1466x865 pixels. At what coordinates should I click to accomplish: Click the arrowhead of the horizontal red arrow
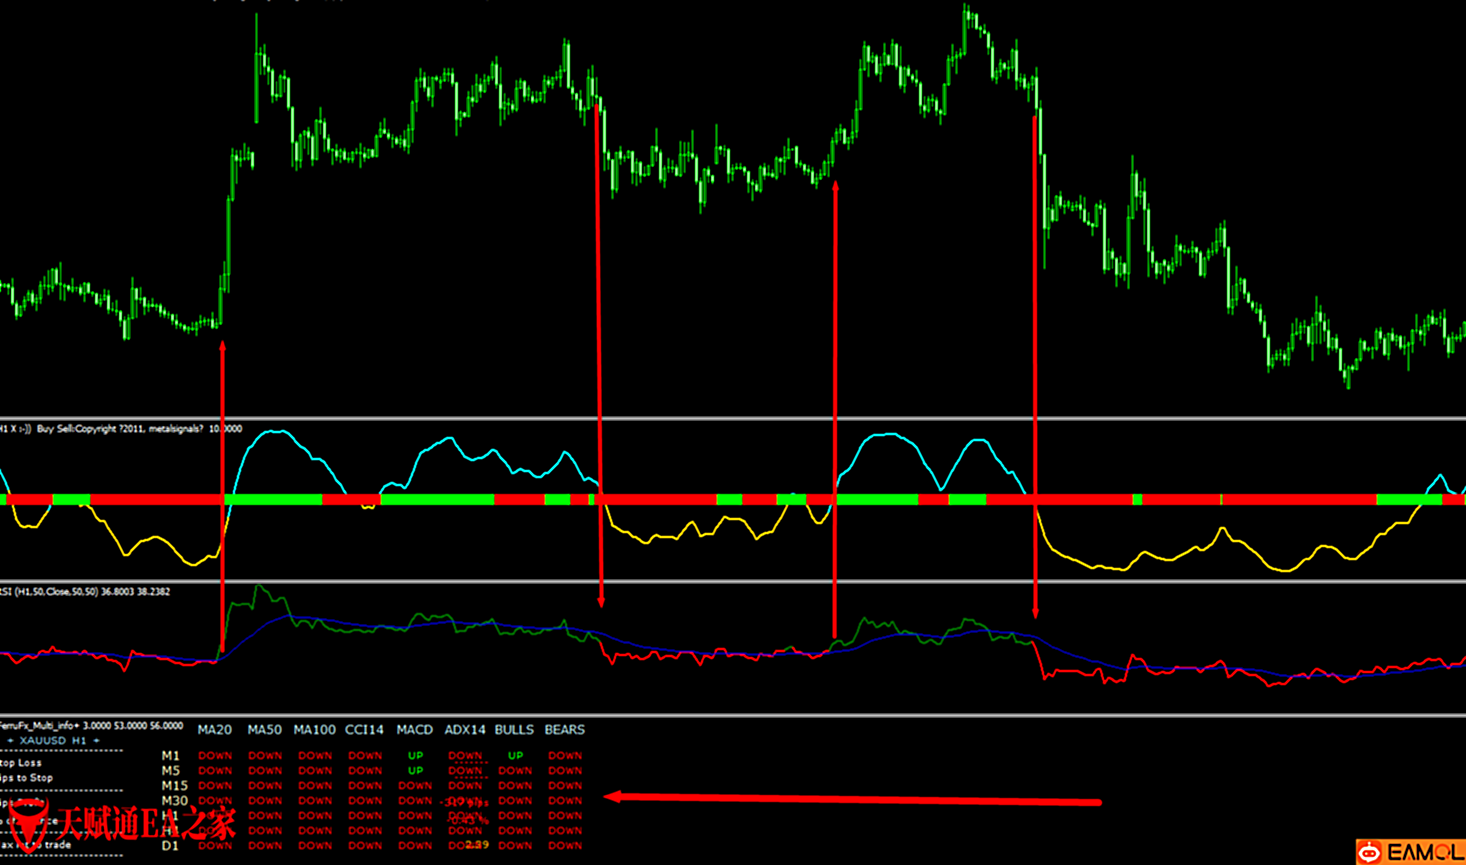point(614,796)
